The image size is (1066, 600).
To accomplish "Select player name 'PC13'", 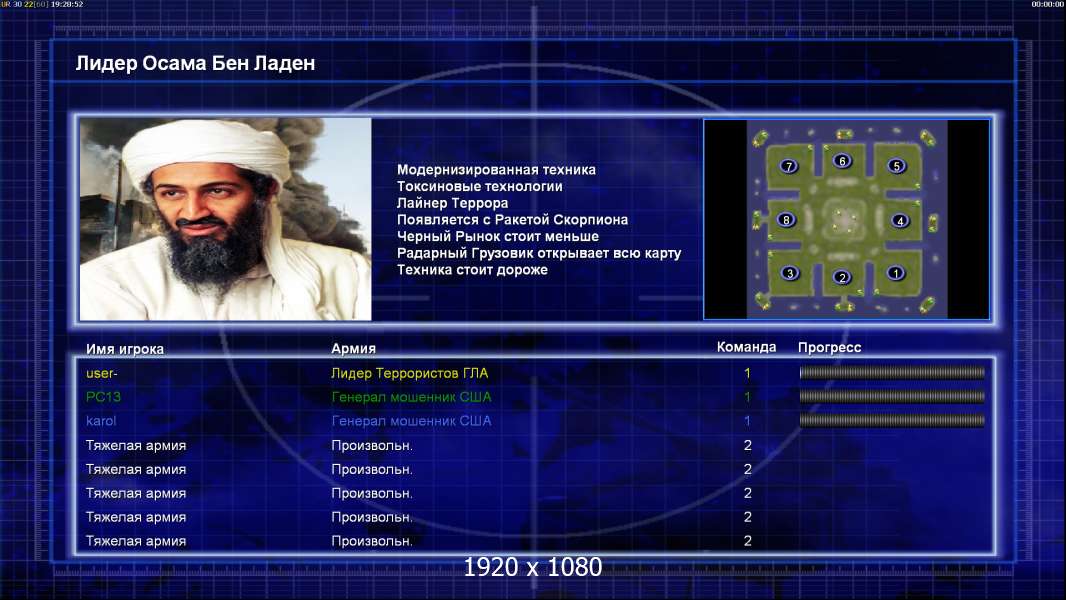I will [103, 397].
